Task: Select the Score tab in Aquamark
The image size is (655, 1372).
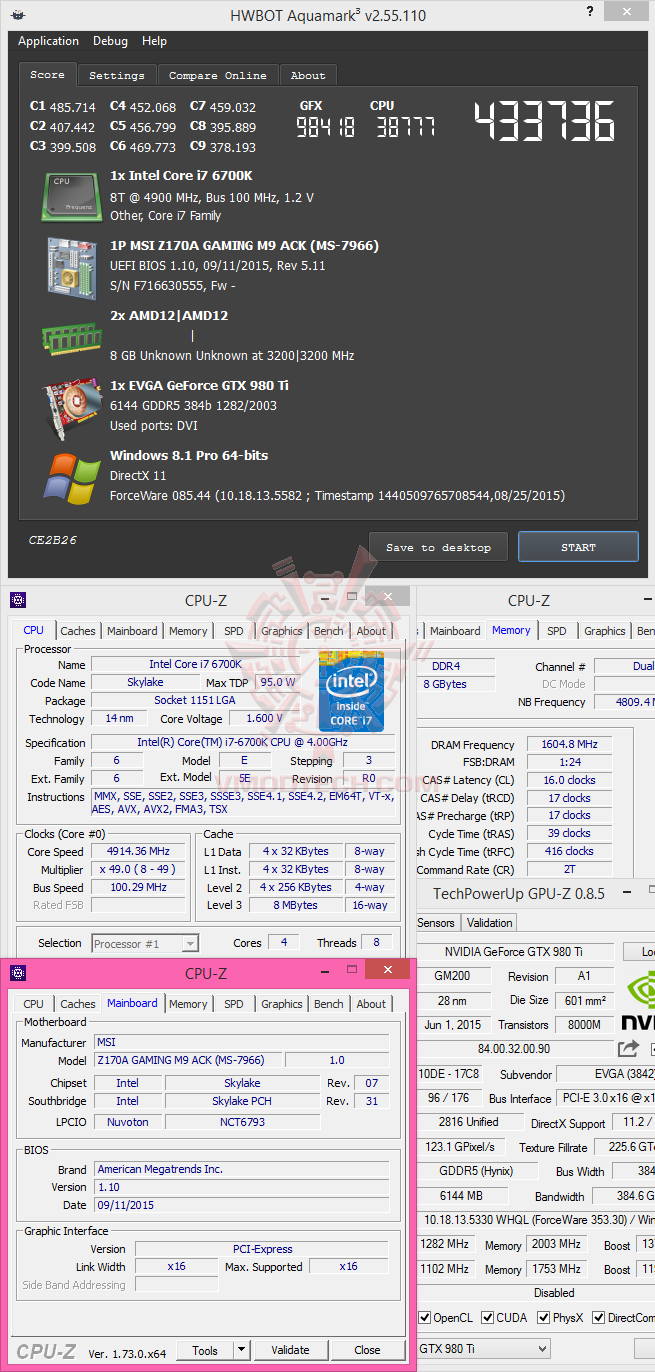Action: point(47,74)
